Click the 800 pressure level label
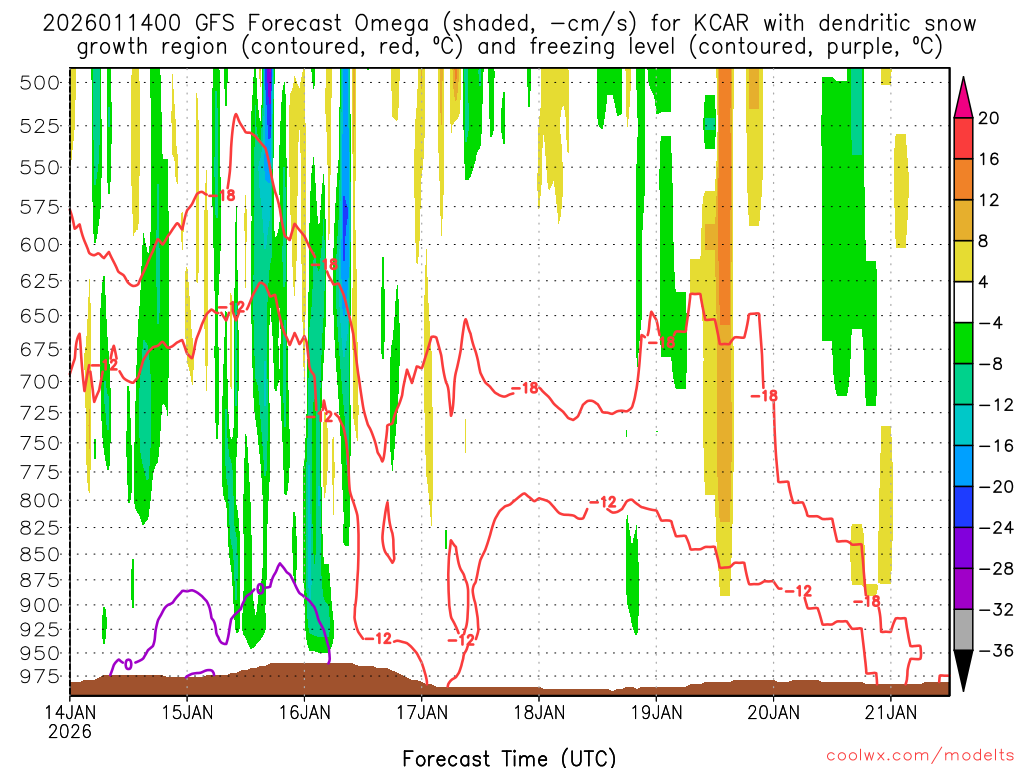This screenshot has width=1024, height=768. (39, 501)
